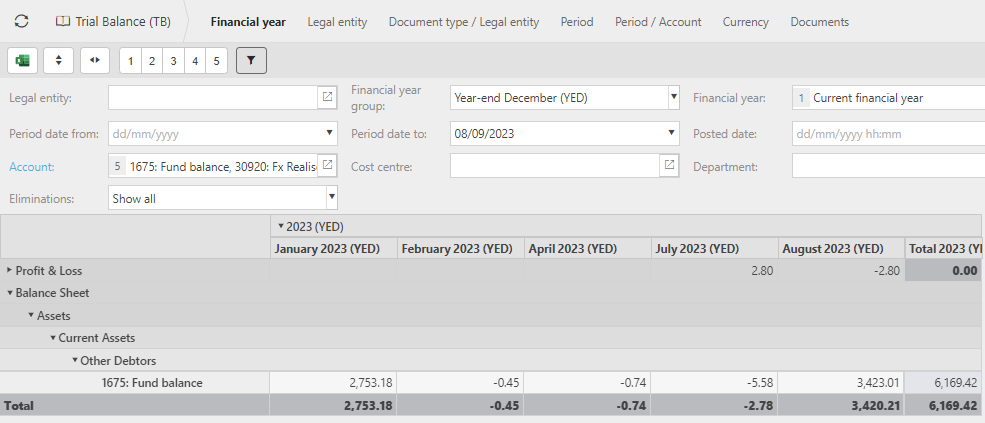Select the 1675: Fund balance row label
This screenshot has width=985, height=423.
click(152, 383)
